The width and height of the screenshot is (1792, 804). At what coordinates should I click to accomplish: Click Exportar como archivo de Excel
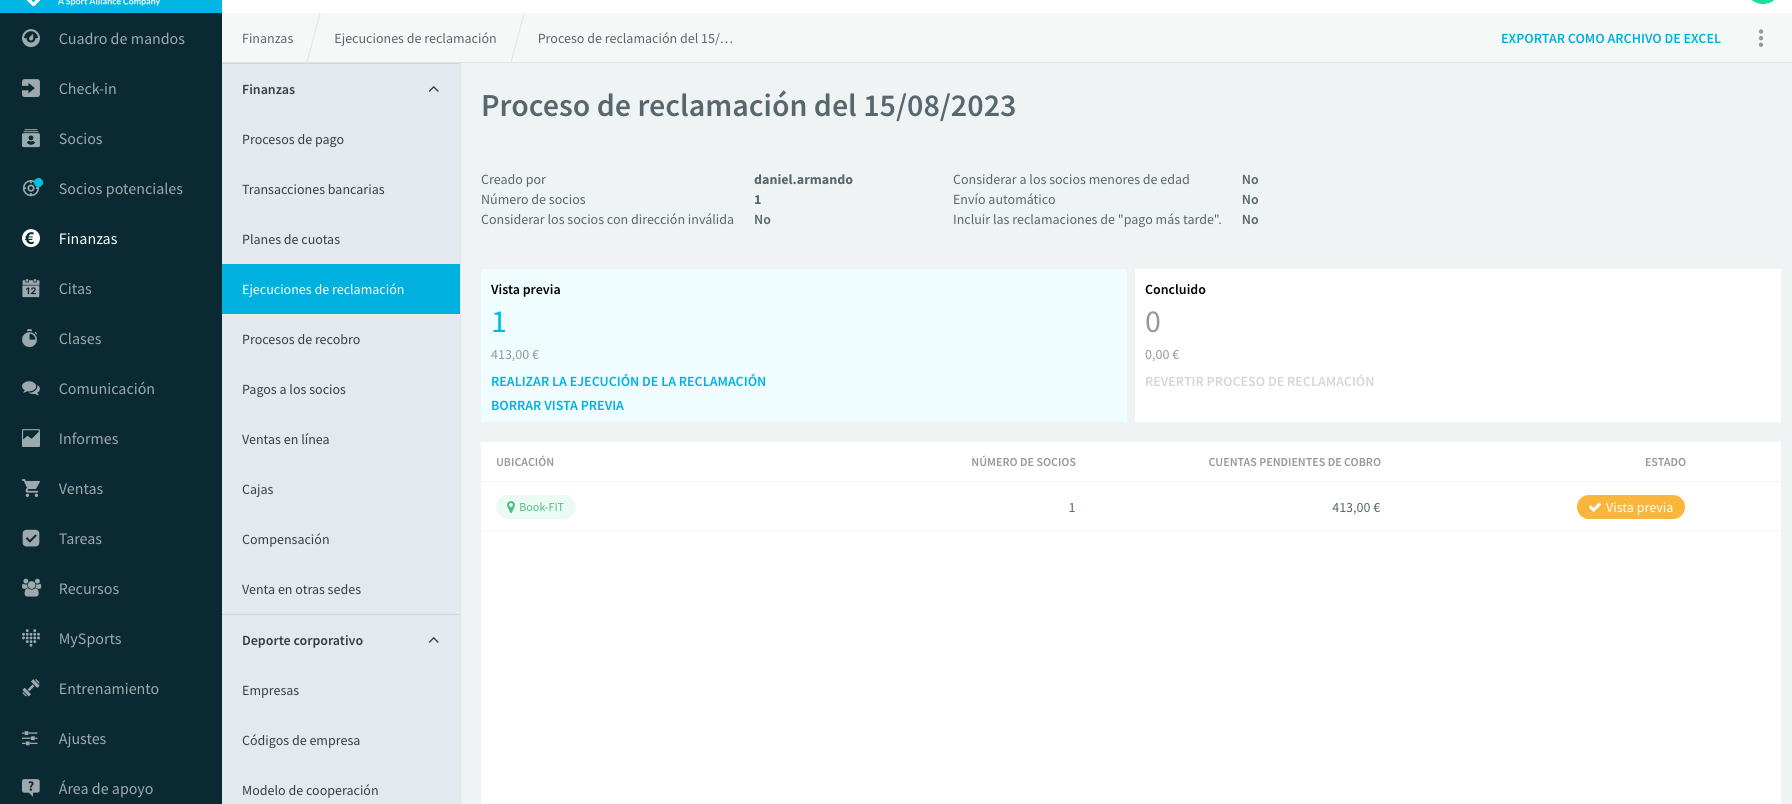point(1610,38)
